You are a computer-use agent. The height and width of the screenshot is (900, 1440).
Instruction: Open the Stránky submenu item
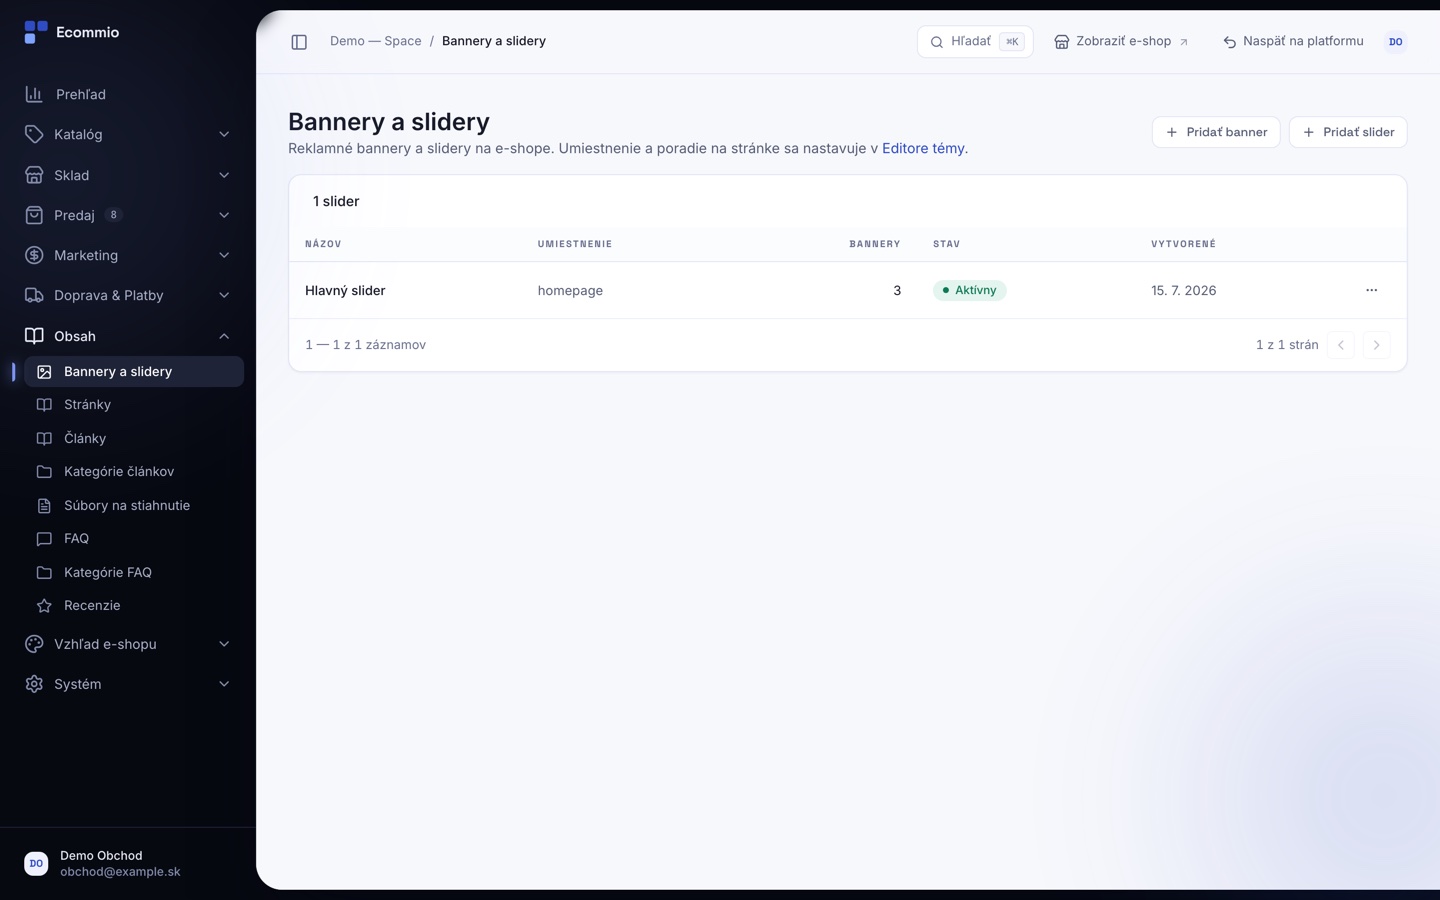134,404
